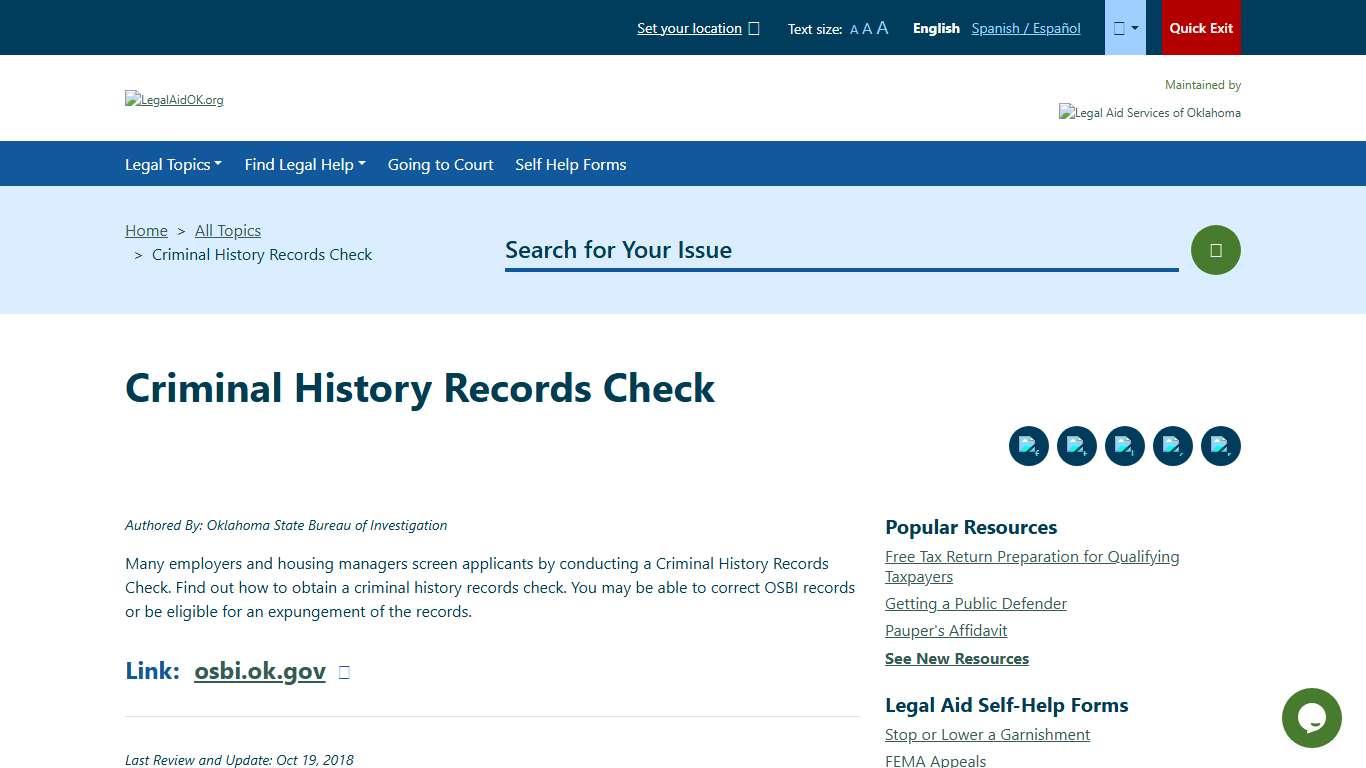The height and width of the screenshot is (768, 1366).
Task: Select the largest text size A
Action: (x=881, y=27)
